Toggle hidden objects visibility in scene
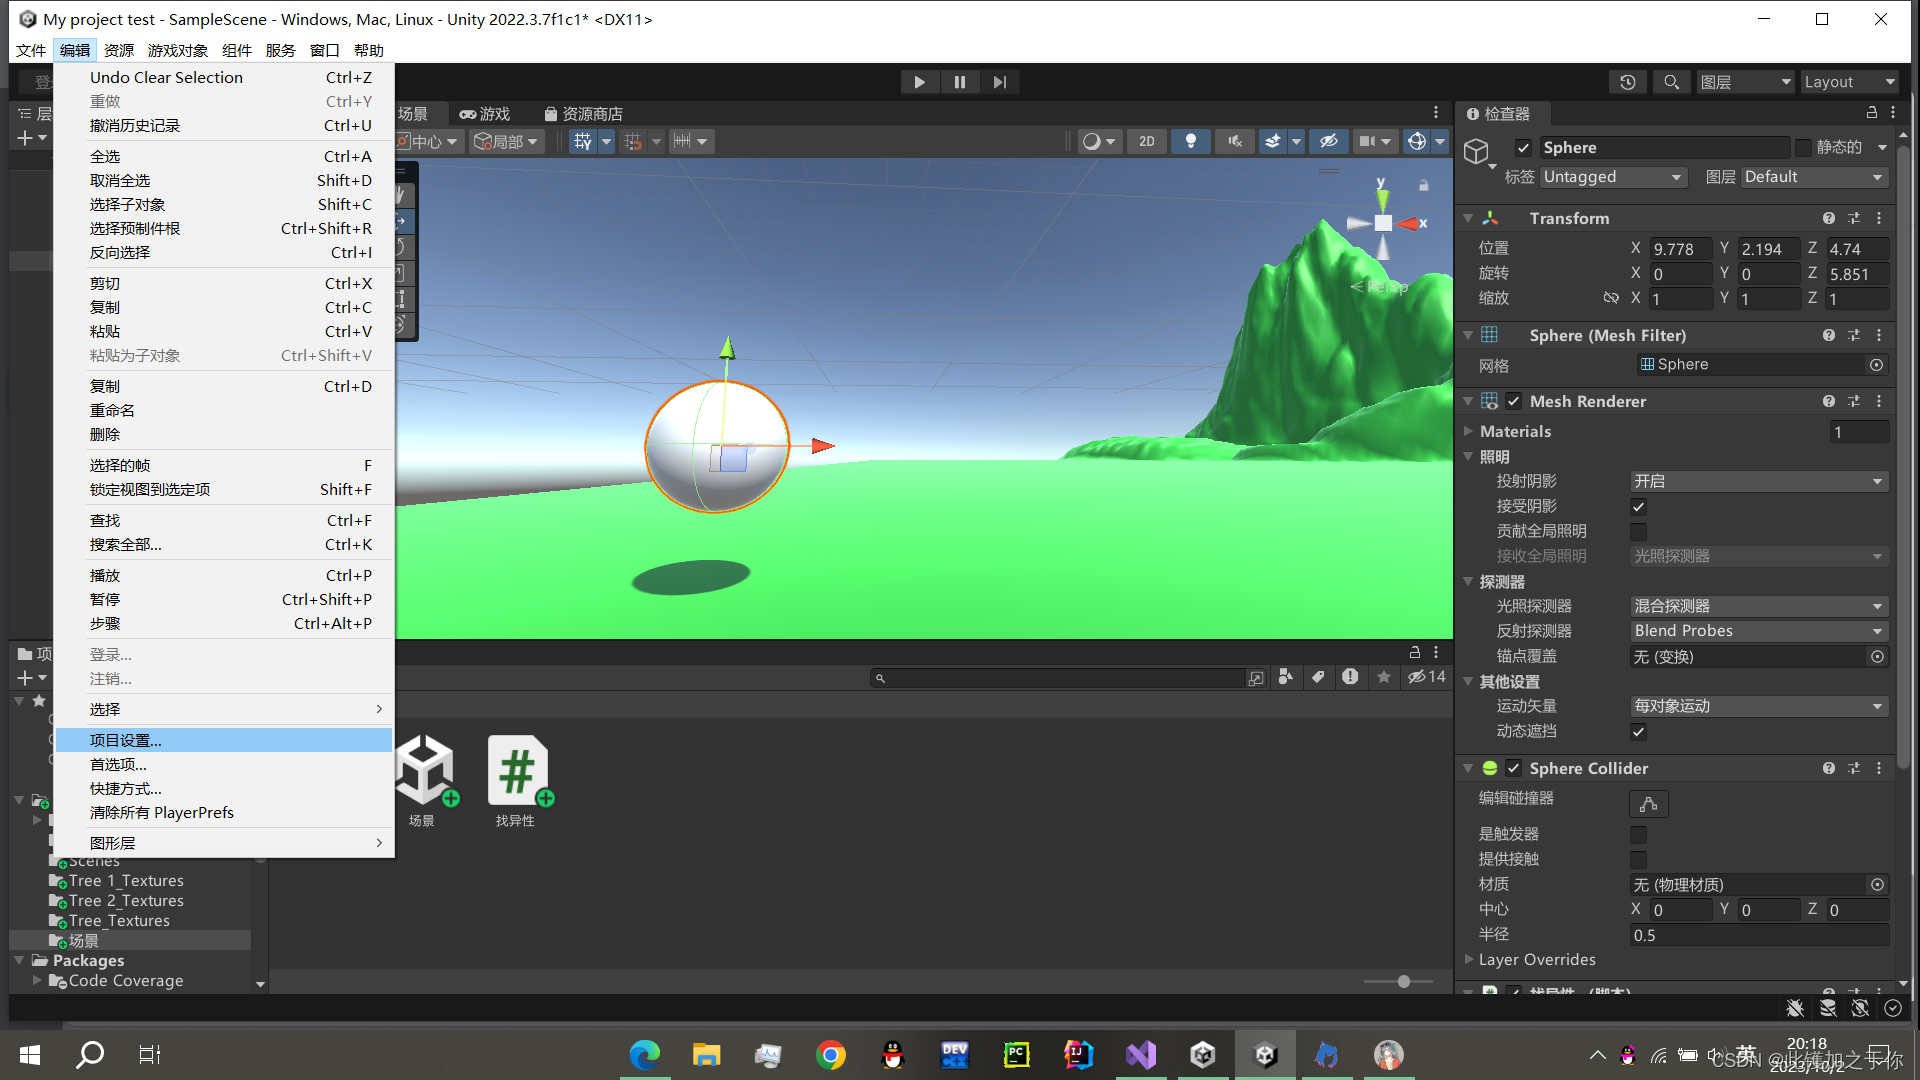Image resolution: width=1920 pixels, height=1080 pixels. (1328, 142)
